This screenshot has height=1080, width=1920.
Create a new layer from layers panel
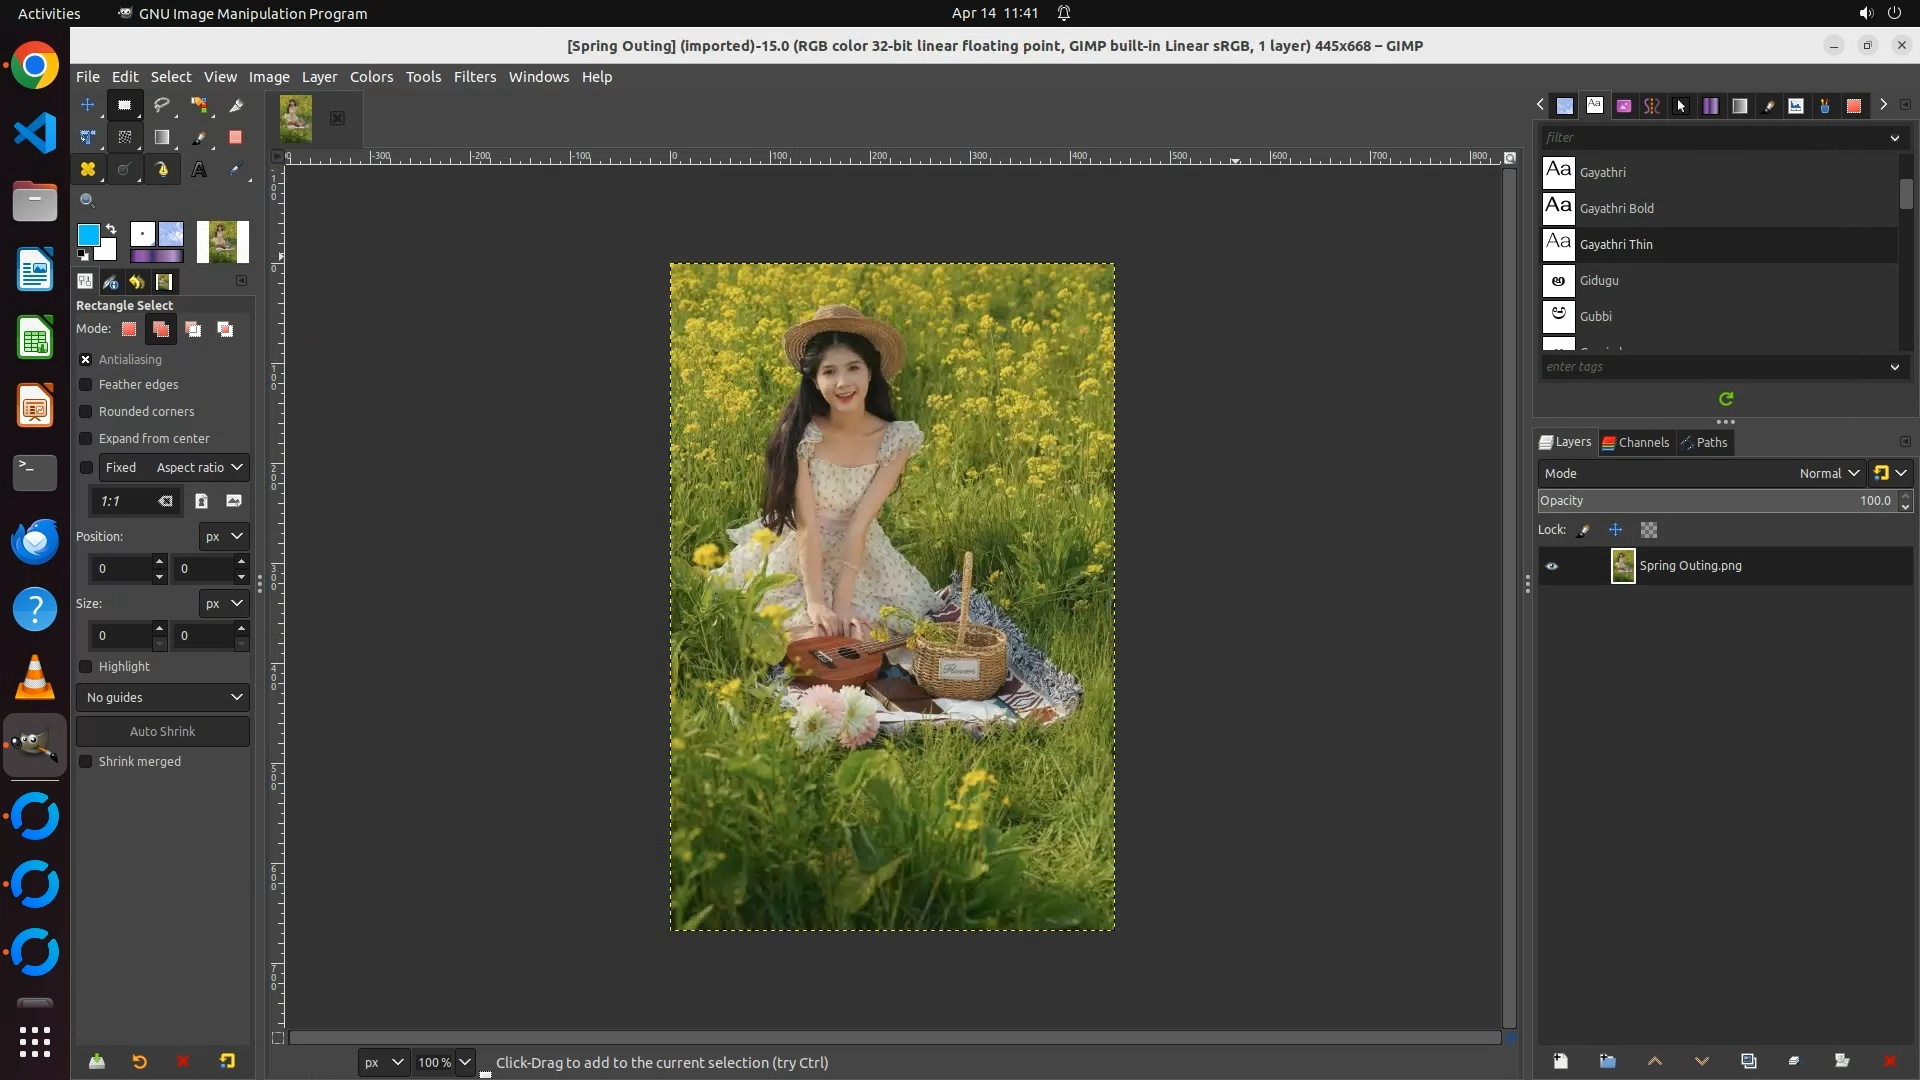coord(1560,1061)
